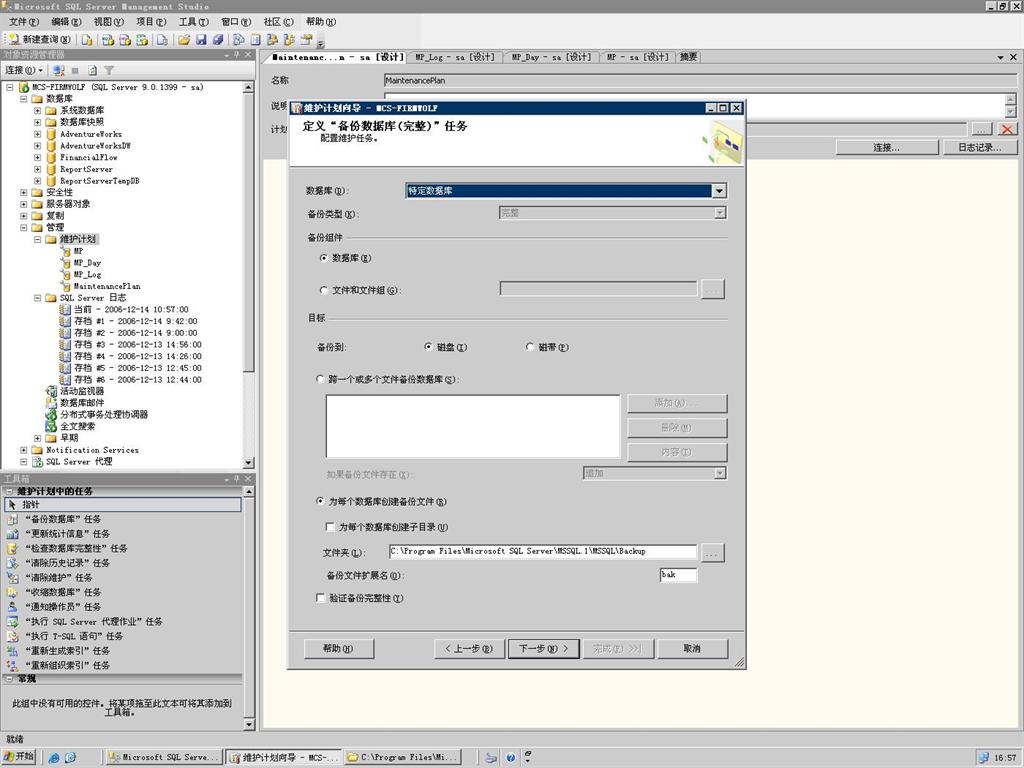Select the 数据库(E) backup component radio button
The height and width of the screenshot is (768, 1024).
pos(323,258)
